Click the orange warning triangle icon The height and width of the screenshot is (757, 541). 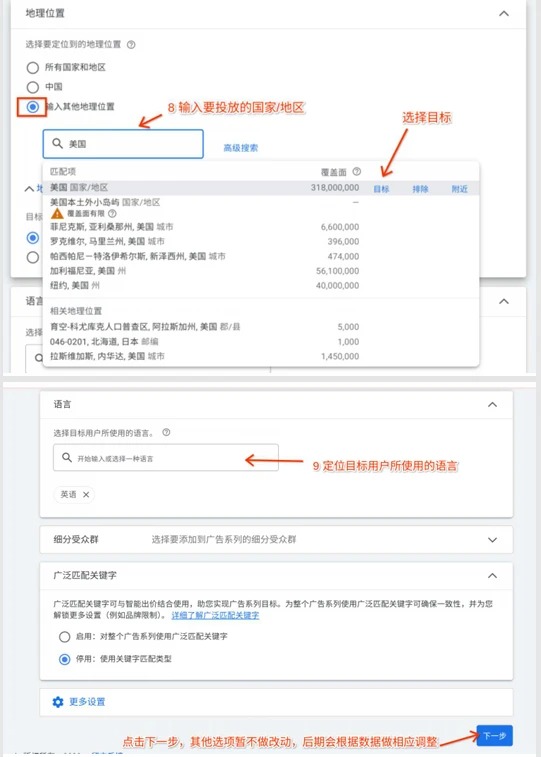(x=57, y=213)
